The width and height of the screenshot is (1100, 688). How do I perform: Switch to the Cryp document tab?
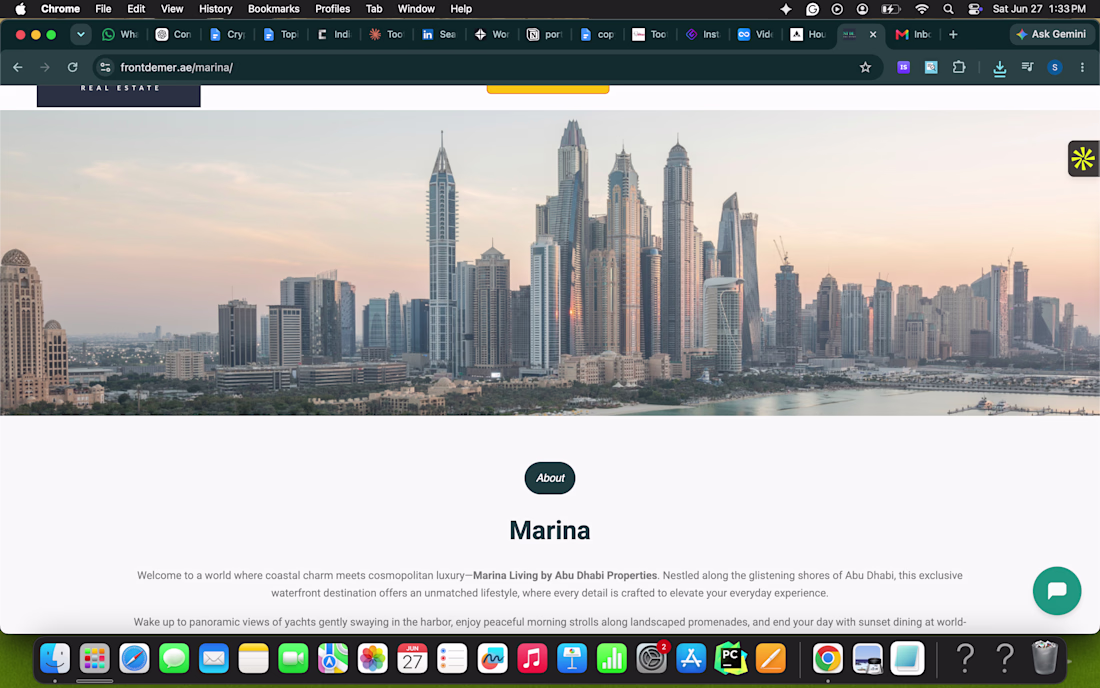(x=227, y=34)
